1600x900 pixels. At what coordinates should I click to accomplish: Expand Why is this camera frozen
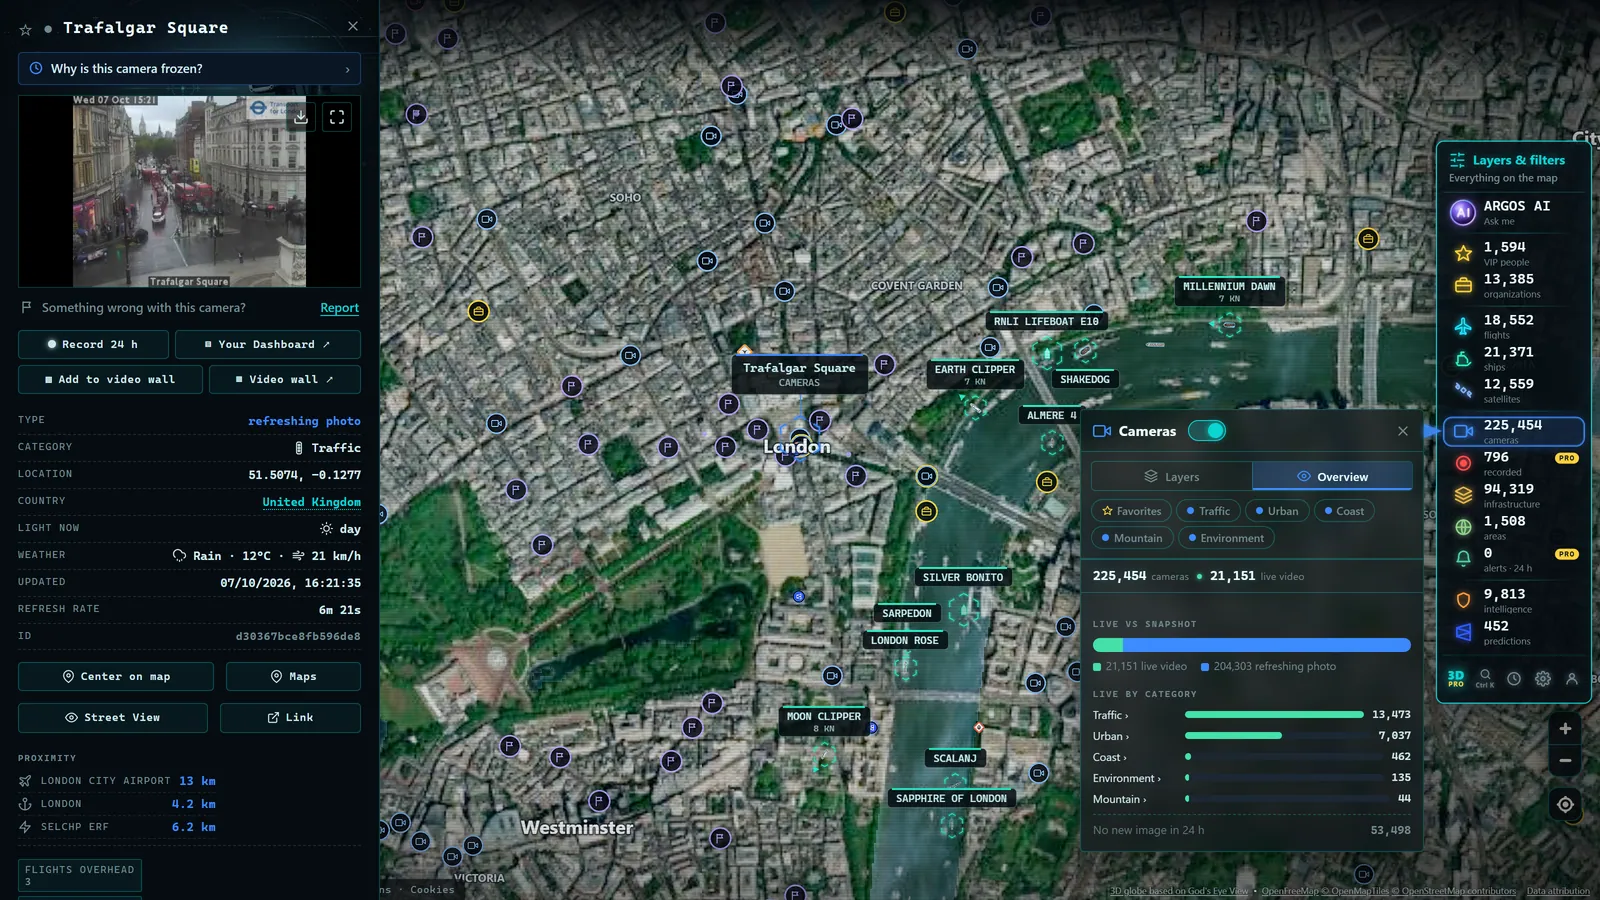pos(189,69)
